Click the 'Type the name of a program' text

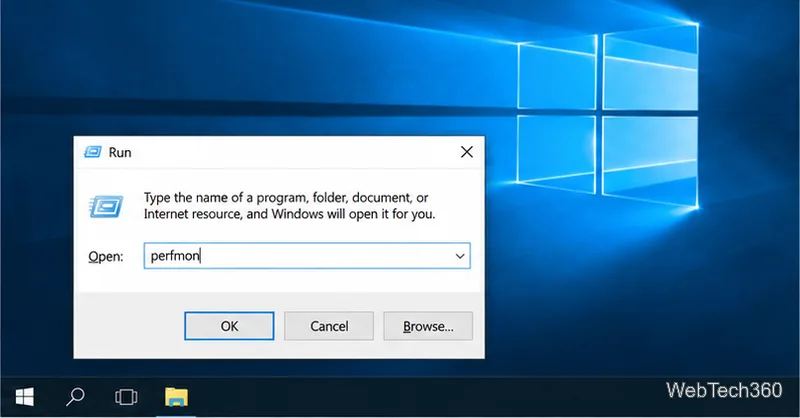tap(289, 206)
